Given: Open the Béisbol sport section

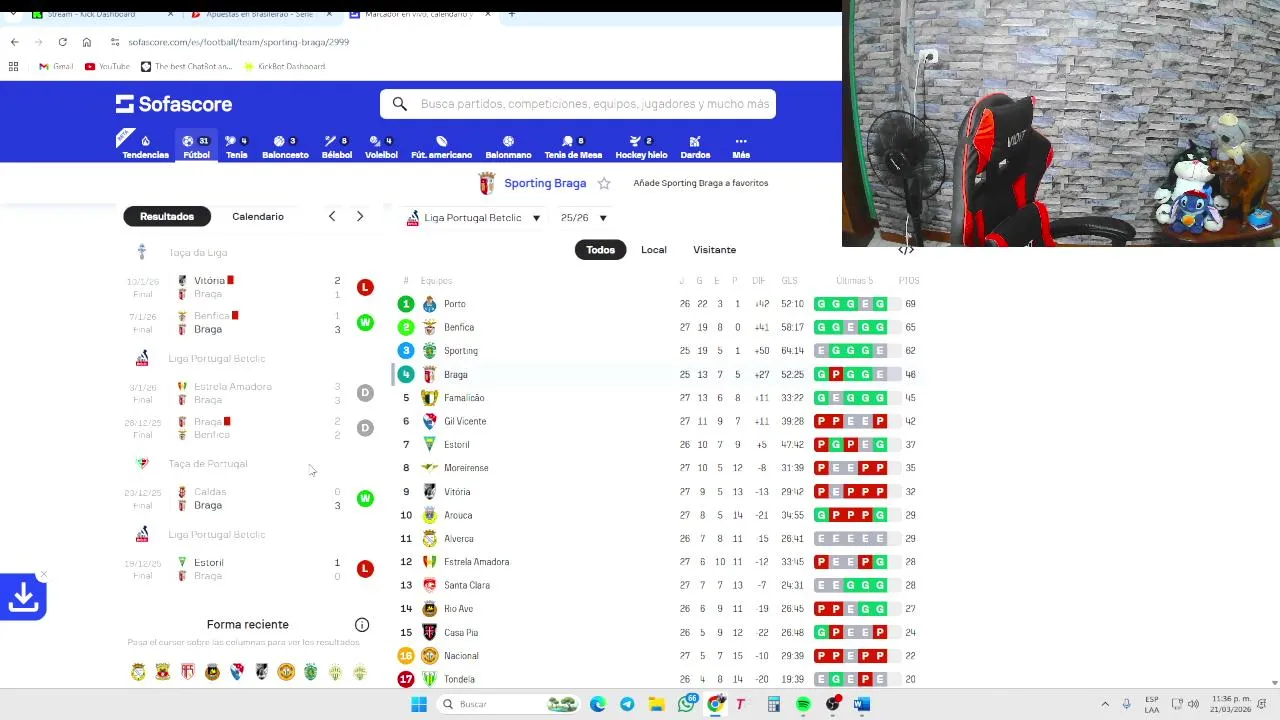Looking at the screenshot, I should click(x=336, y=146).
